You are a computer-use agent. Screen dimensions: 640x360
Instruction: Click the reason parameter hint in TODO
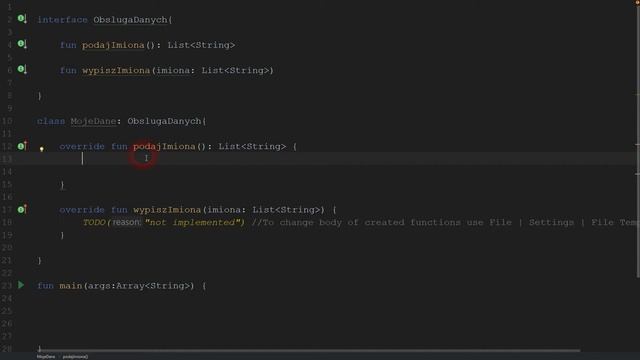pos(126,222)
